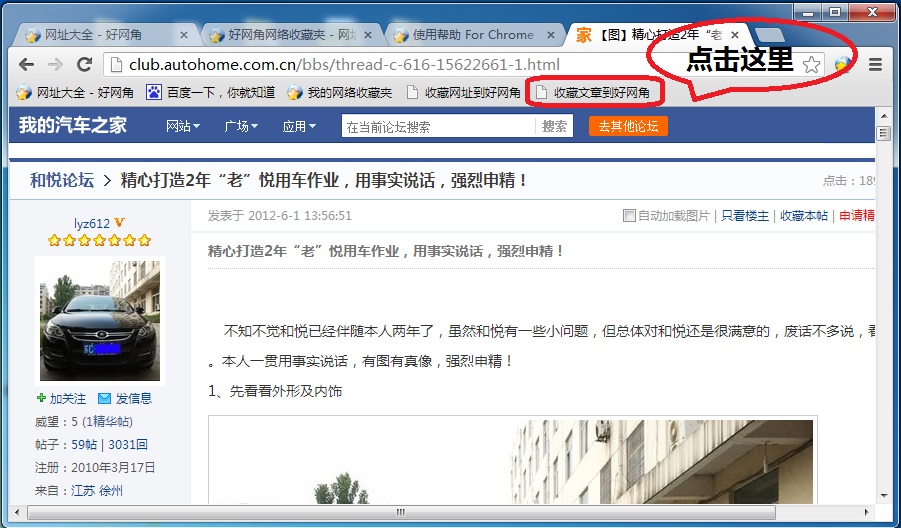
Task: Click the browser back arrow
Action: click(x=27, y=64)
